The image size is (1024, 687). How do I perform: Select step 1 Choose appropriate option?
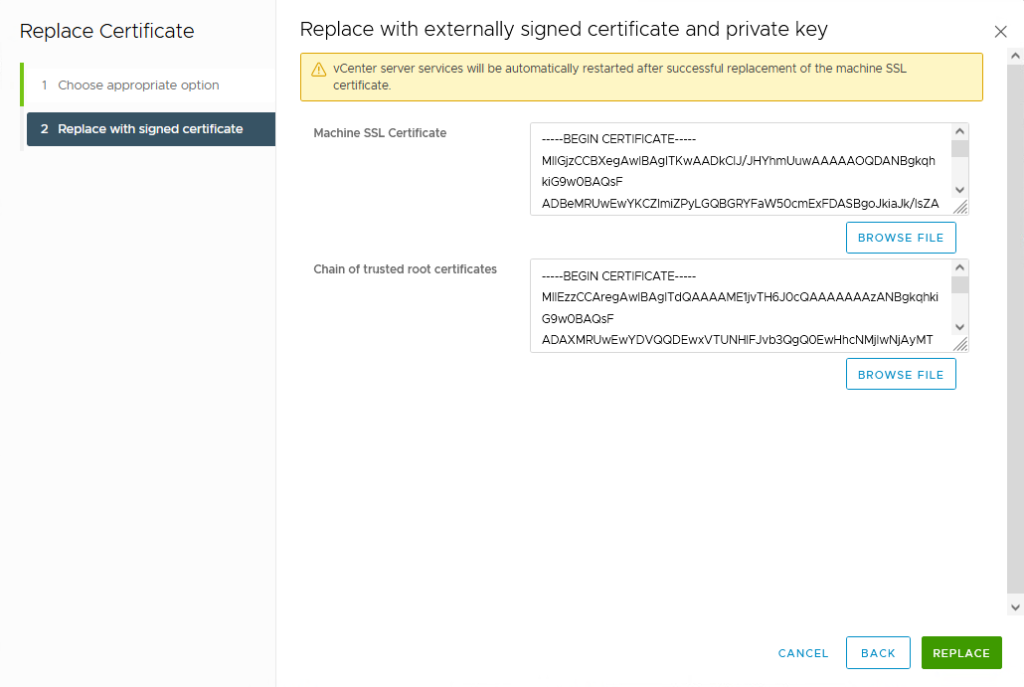point(150,85)
